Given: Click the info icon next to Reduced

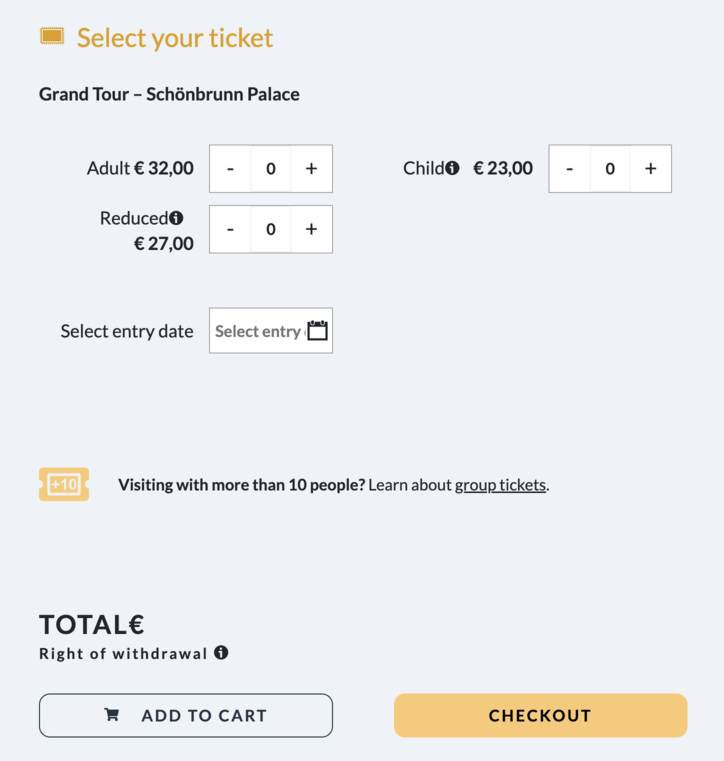Looking at the screenshot, I should [x=176, y=218].
